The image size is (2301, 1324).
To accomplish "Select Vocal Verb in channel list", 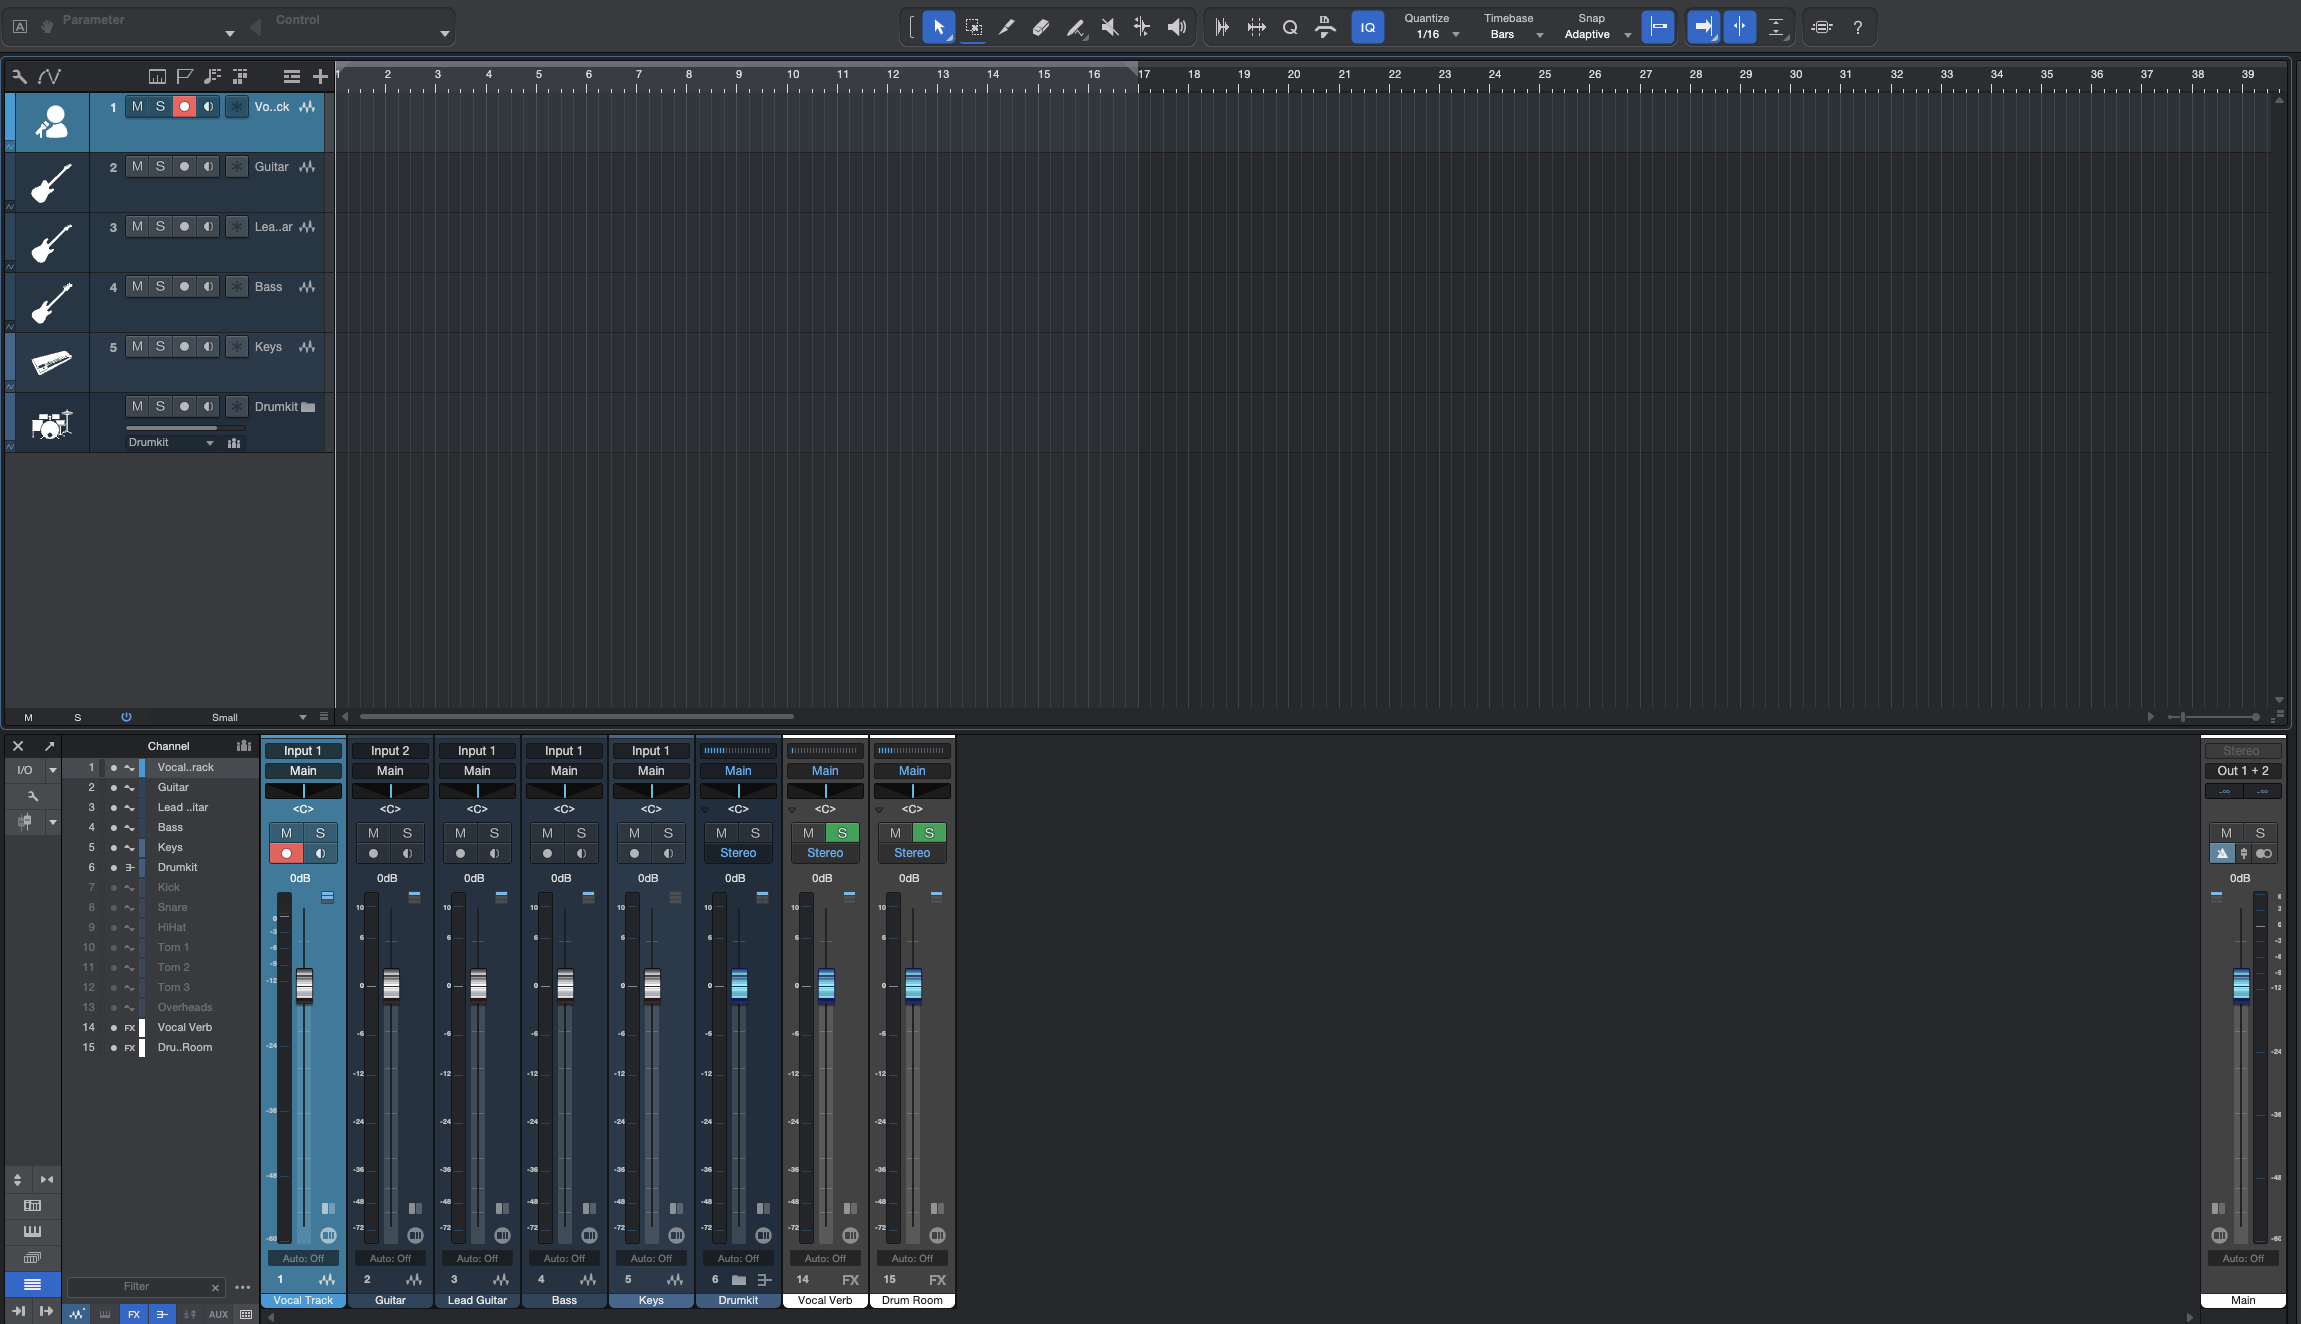I will (185, 1027).
